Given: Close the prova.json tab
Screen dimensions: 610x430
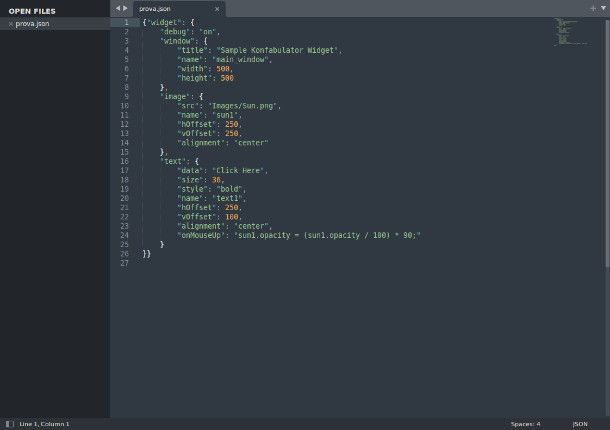Looking at the screenshot, I should coord(217,9).
